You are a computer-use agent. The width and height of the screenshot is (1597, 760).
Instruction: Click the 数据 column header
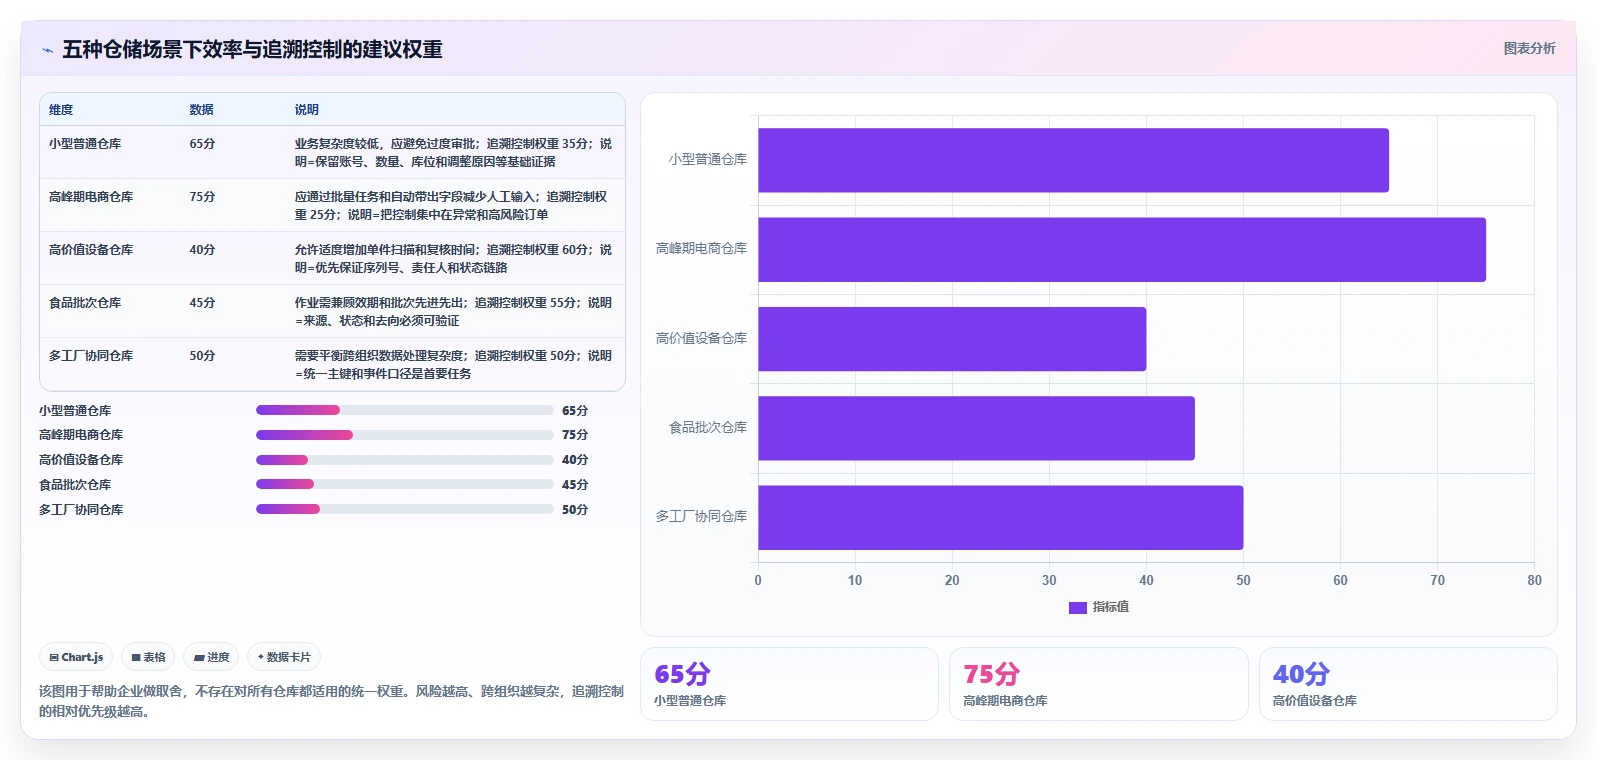(201, 110)
